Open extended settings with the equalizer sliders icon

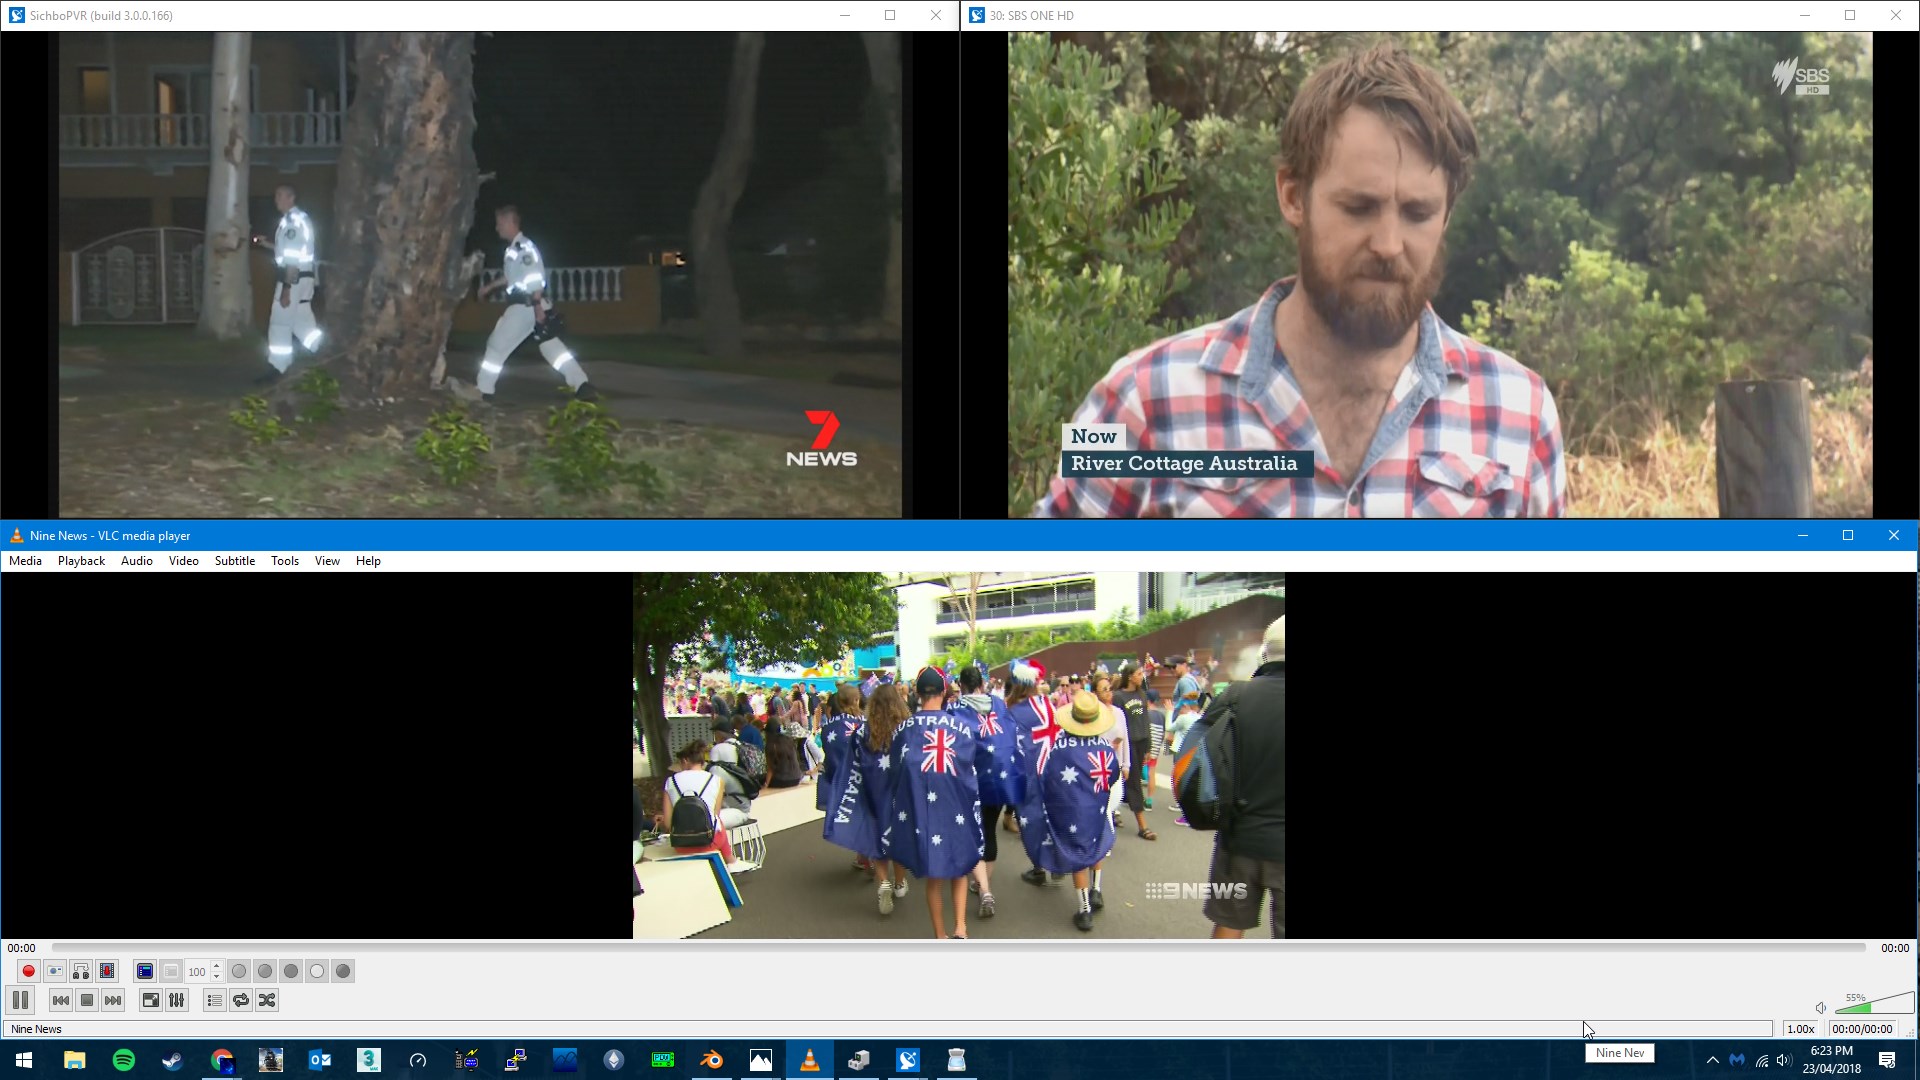[x=177, y=1000]
